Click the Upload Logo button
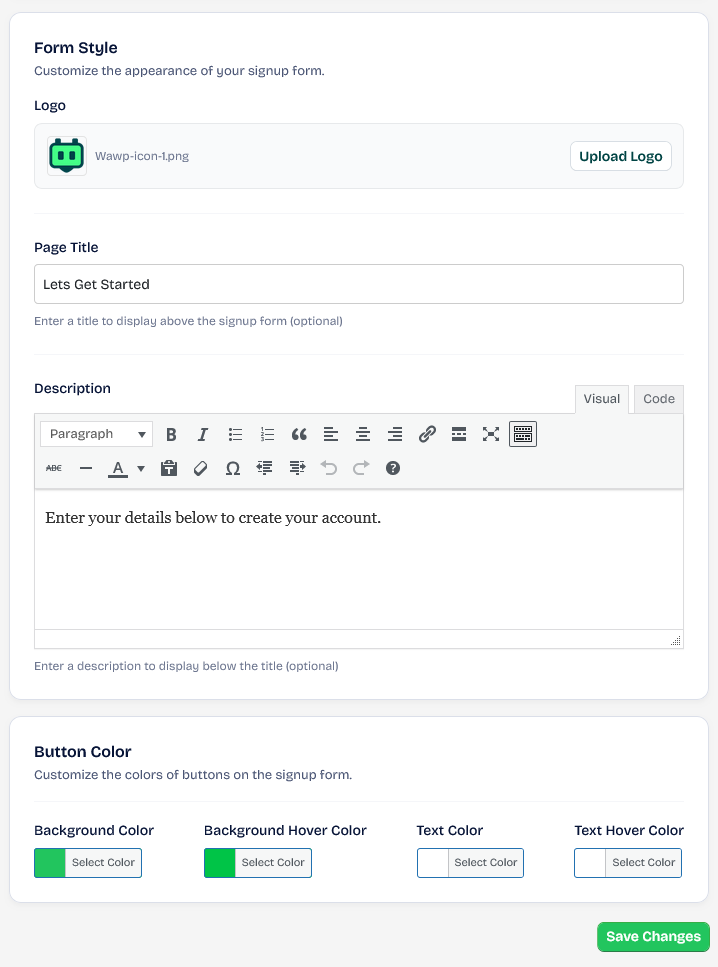This screenshot has height=967, width=718. click(620, 156)
